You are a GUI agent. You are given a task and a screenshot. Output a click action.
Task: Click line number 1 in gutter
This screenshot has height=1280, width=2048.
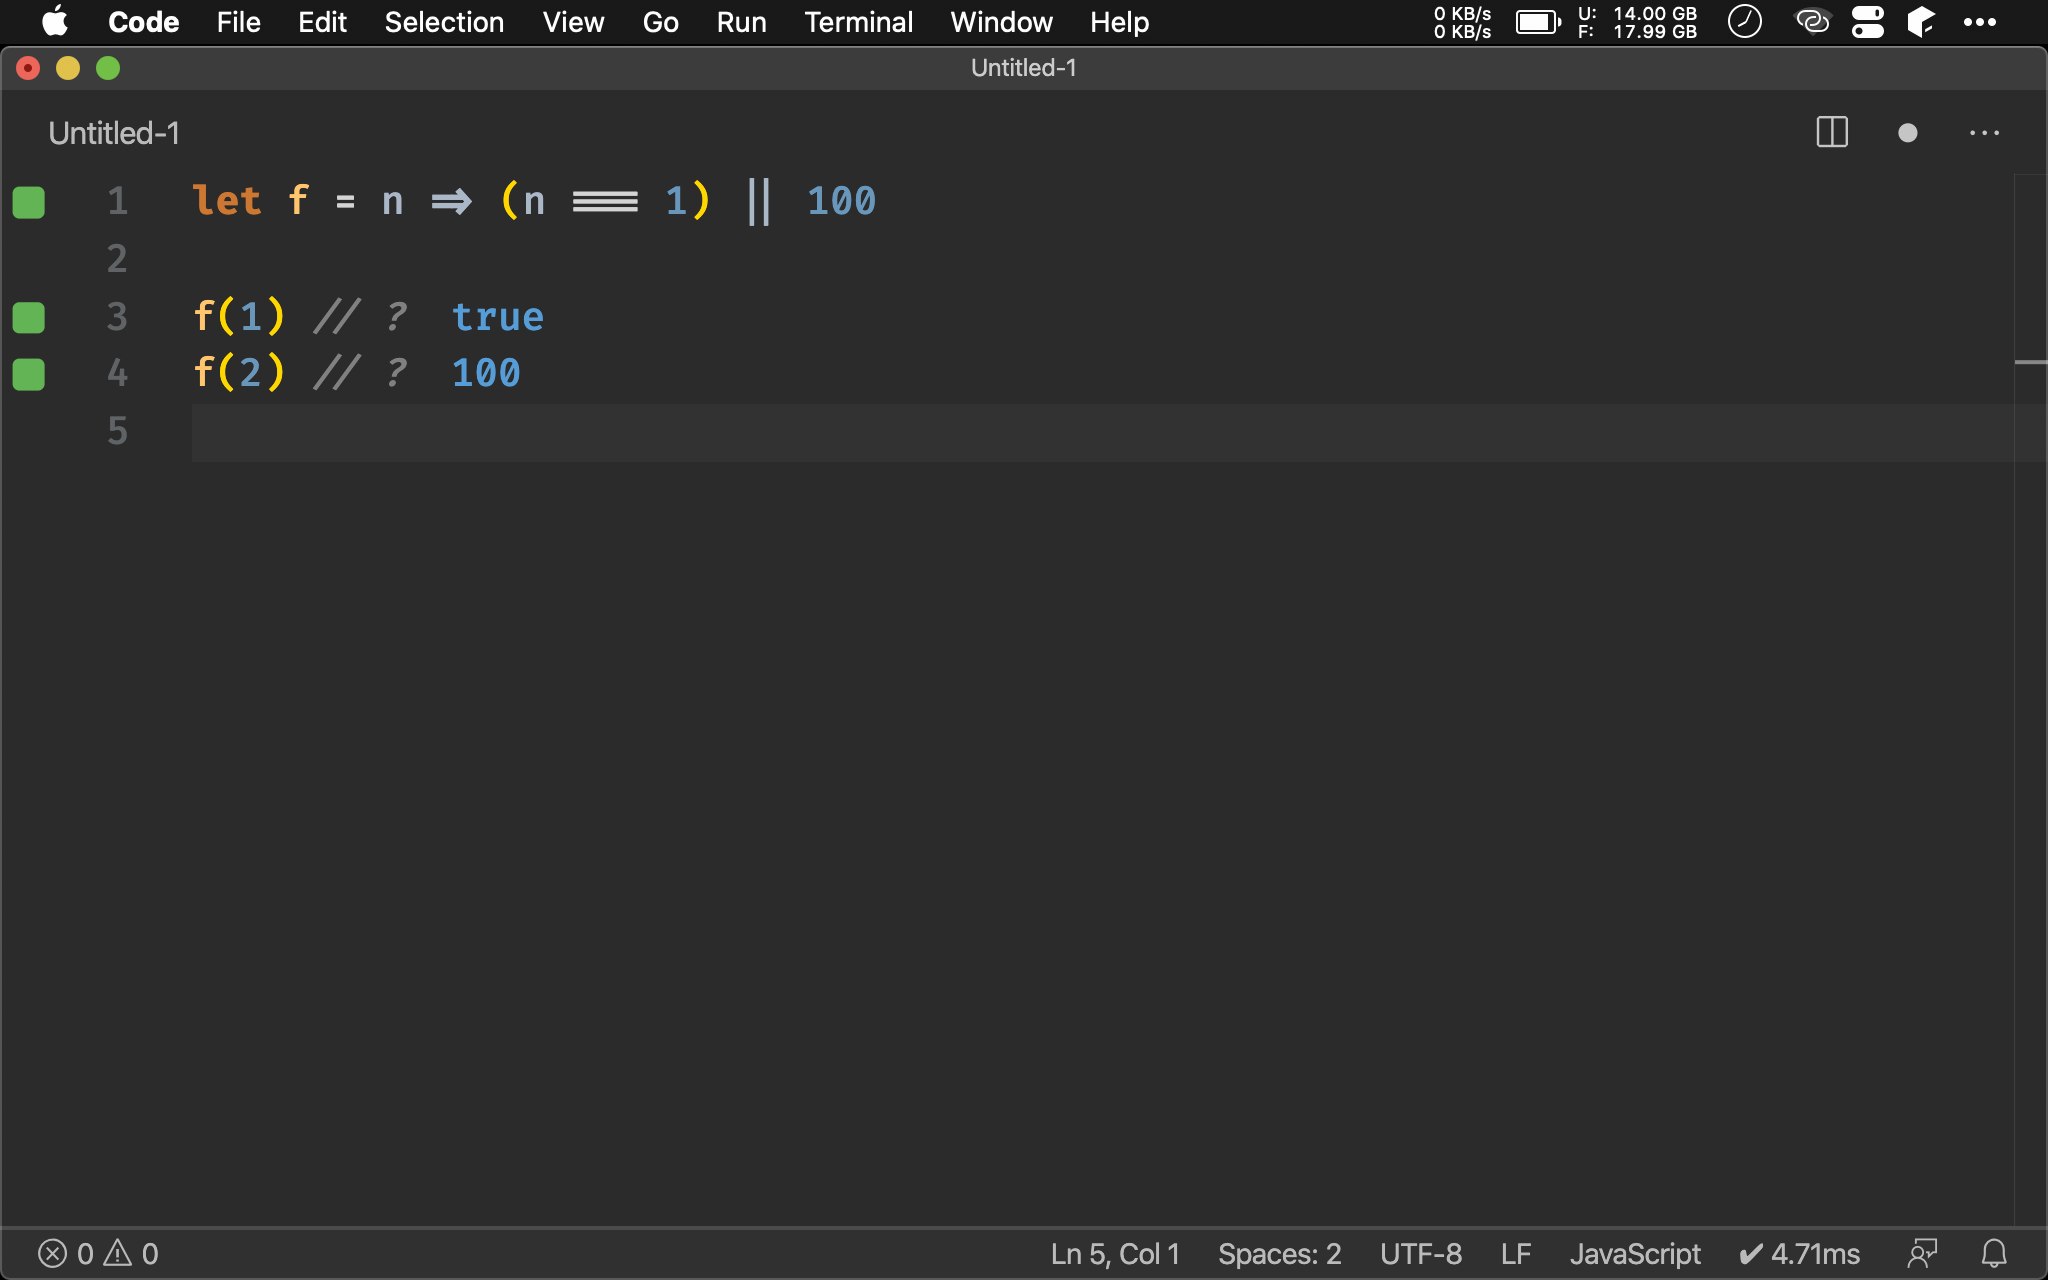118,202
